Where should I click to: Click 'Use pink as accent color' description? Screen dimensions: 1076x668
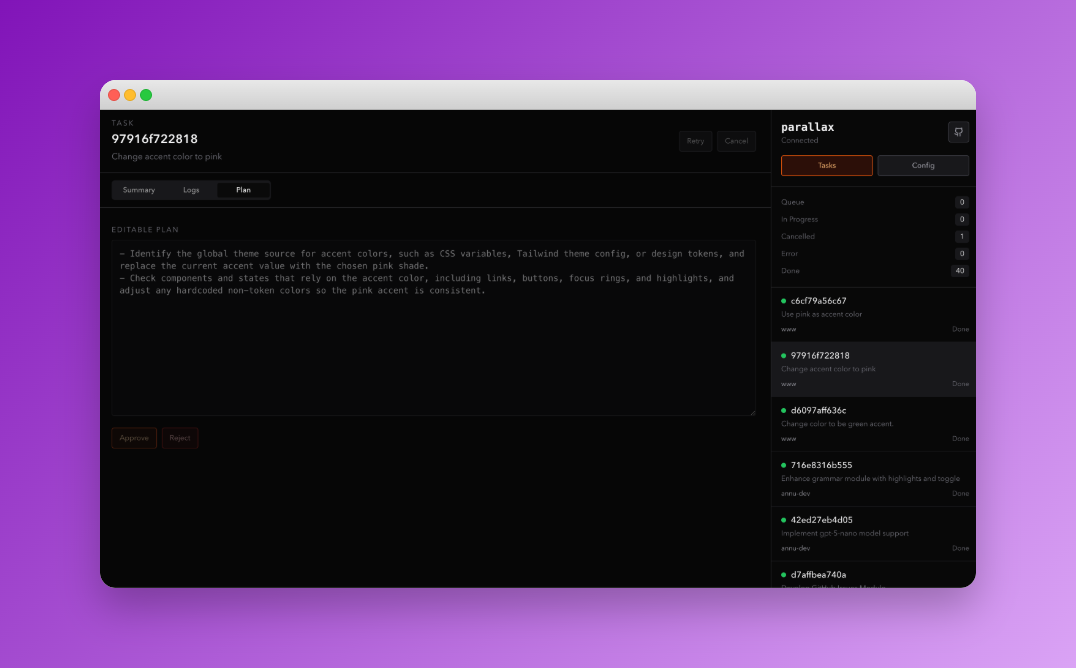pos(821,314)
